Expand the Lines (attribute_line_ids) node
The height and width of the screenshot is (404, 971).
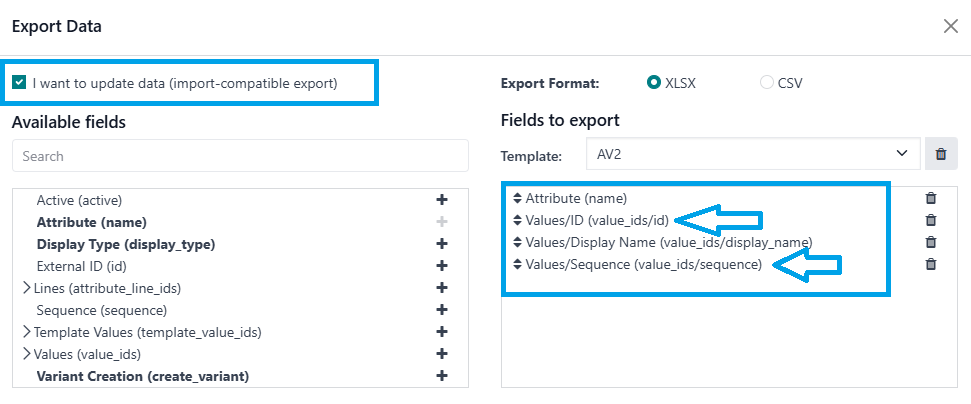point(26,288)
